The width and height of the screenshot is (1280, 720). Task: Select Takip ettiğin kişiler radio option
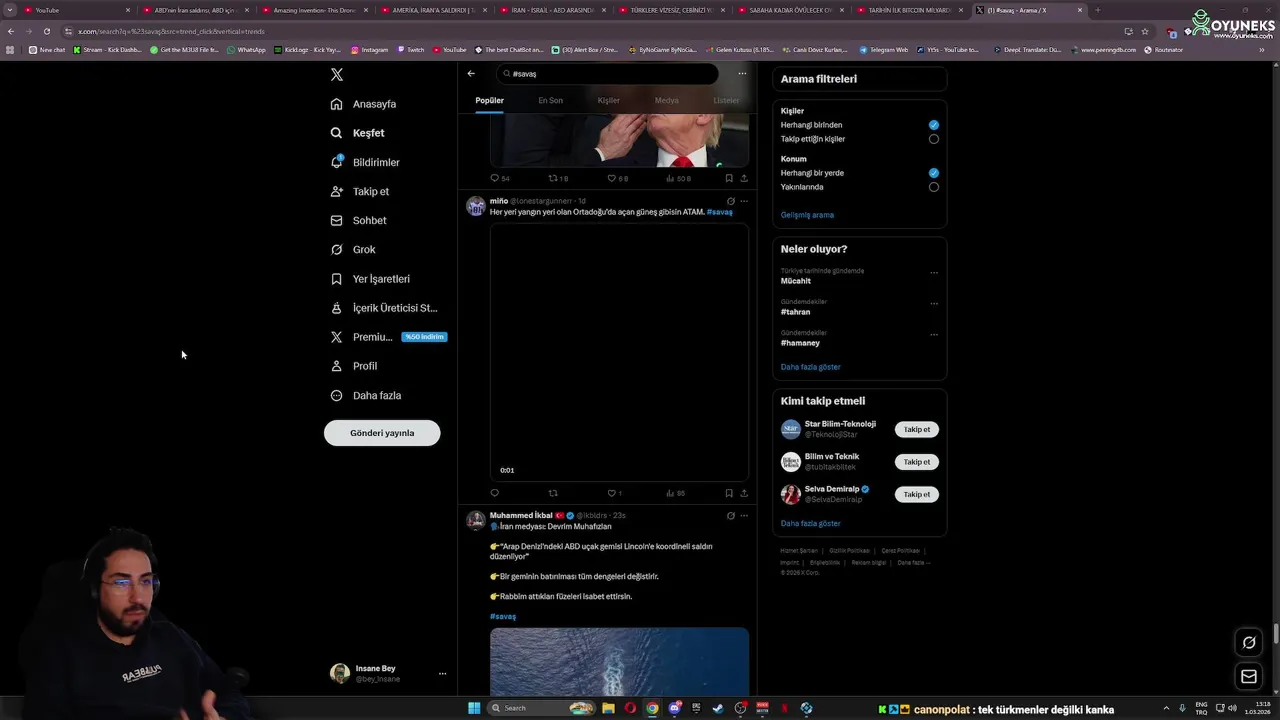tap(934, 139)
